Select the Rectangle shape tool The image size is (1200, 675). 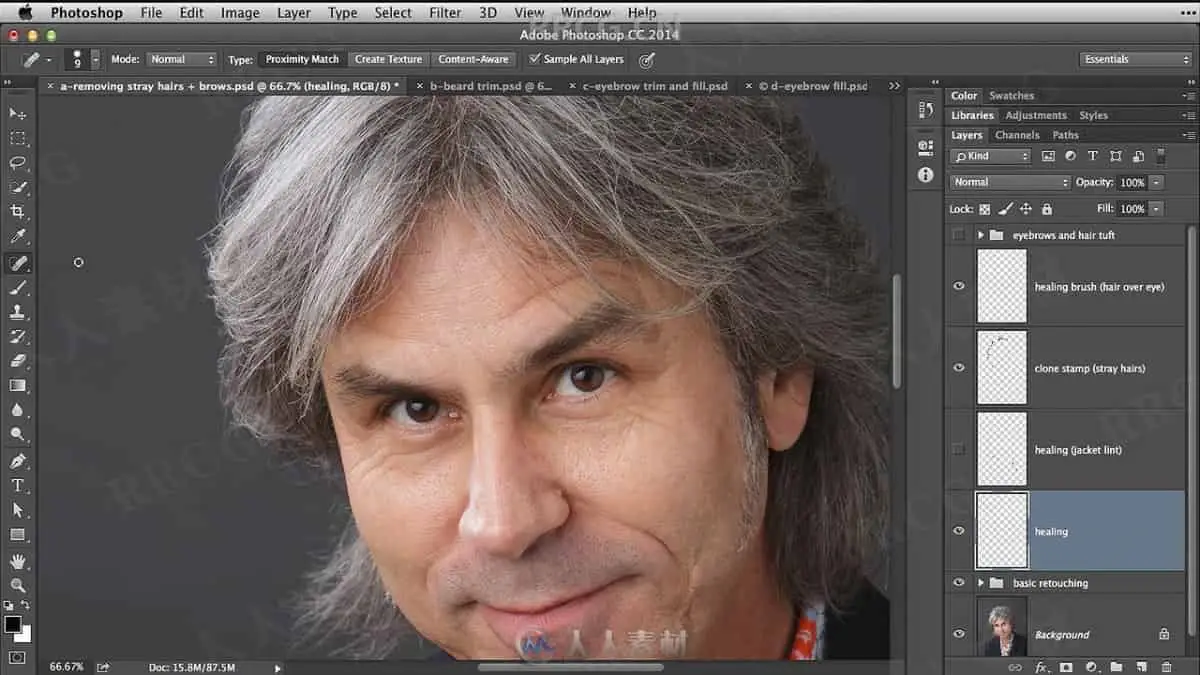pos(17,535)
